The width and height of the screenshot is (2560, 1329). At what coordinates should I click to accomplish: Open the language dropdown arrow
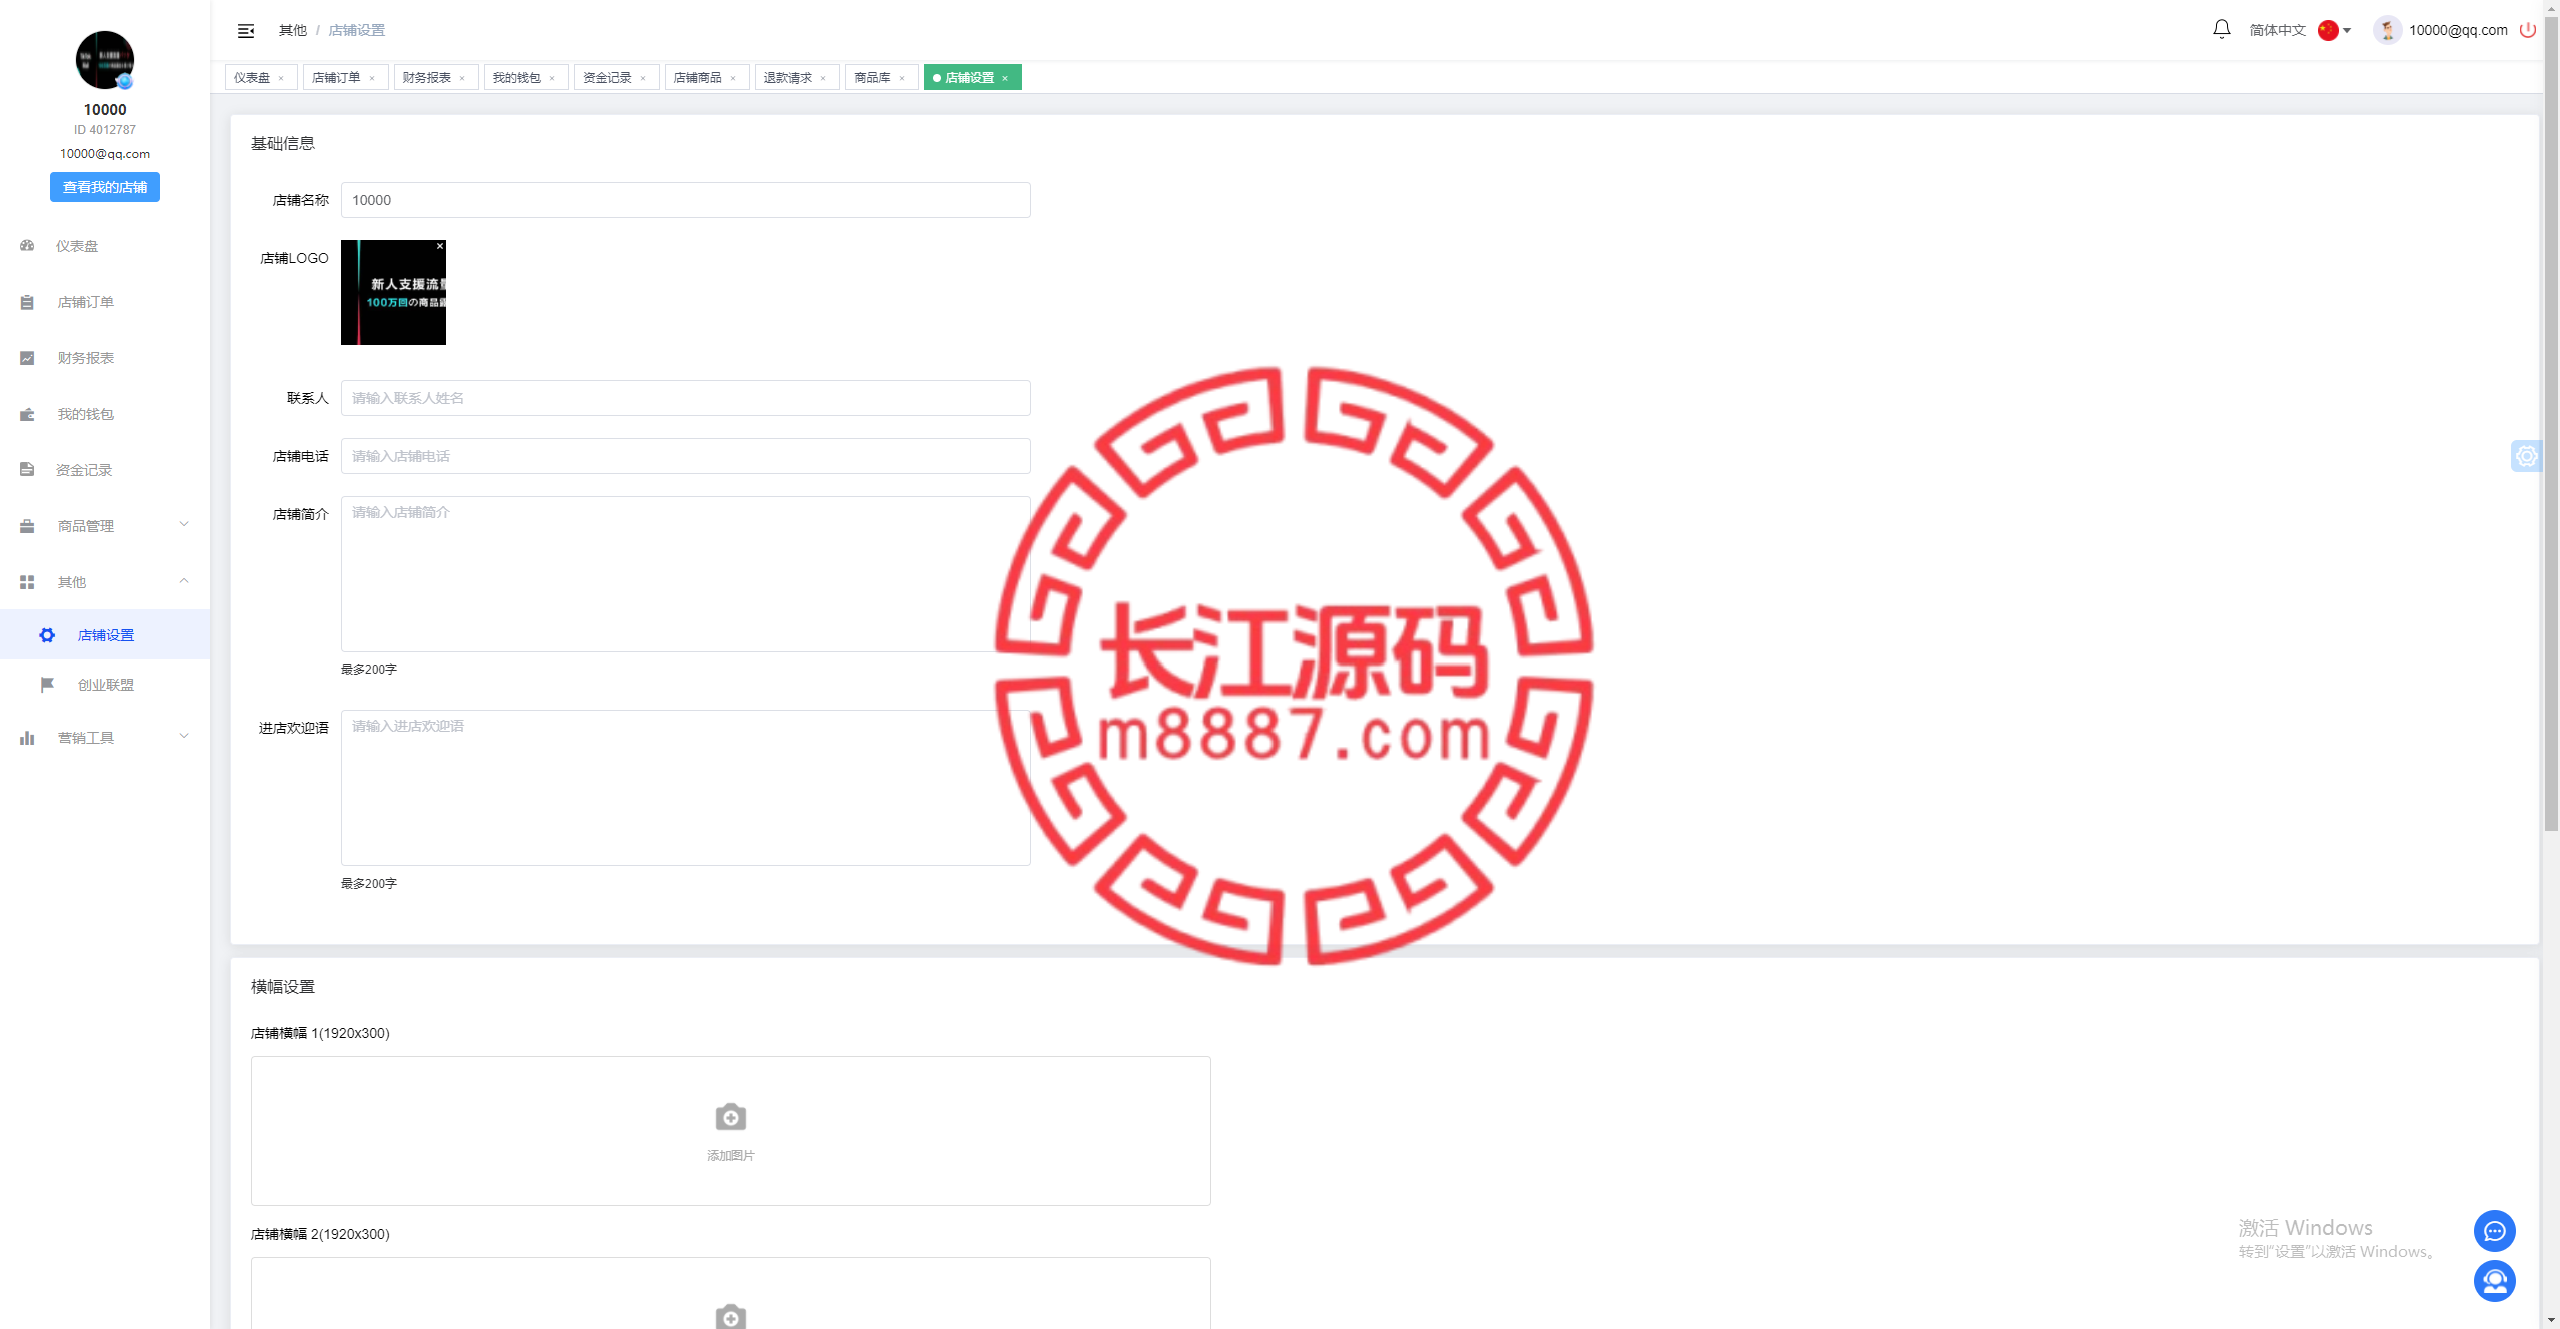click(2347, 30)
